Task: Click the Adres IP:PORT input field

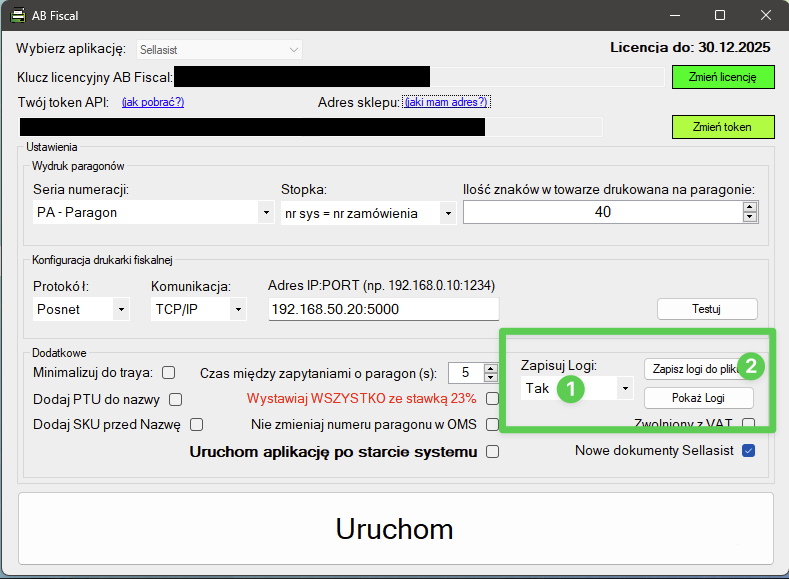Action: coord(383,309)
